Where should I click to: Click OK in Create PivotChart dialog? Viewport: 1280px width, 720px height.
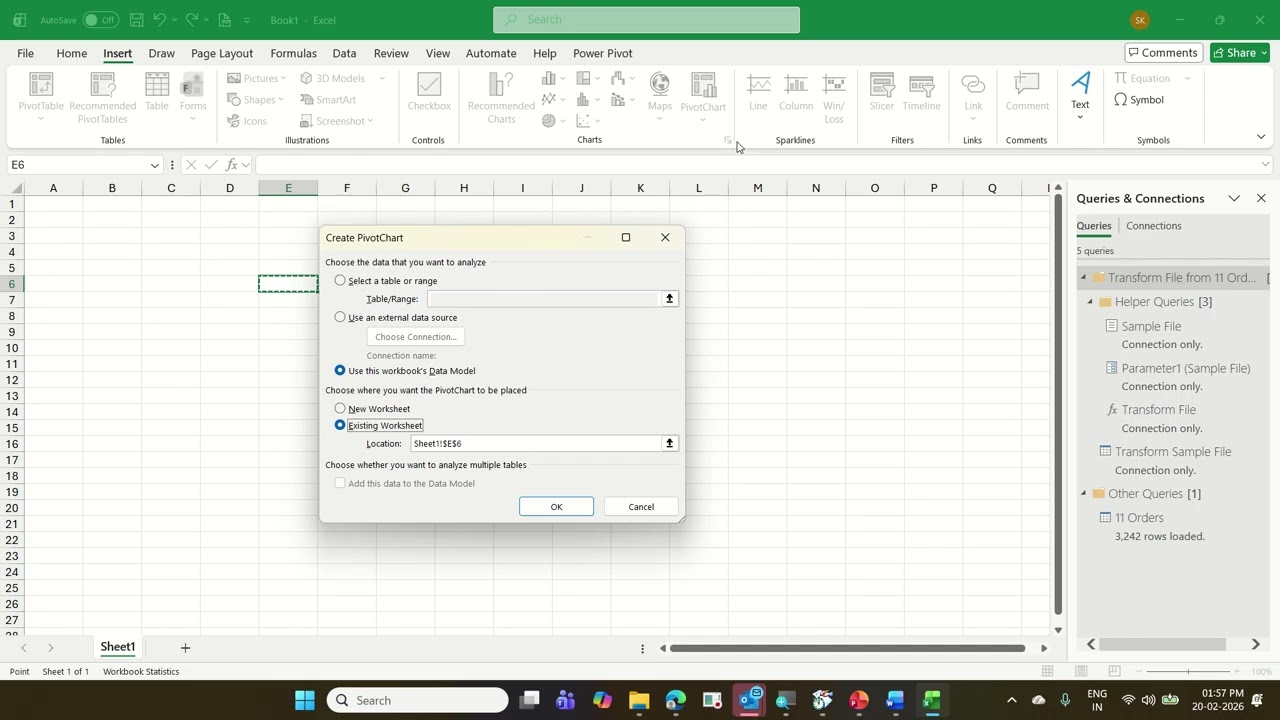pos(556,507)
